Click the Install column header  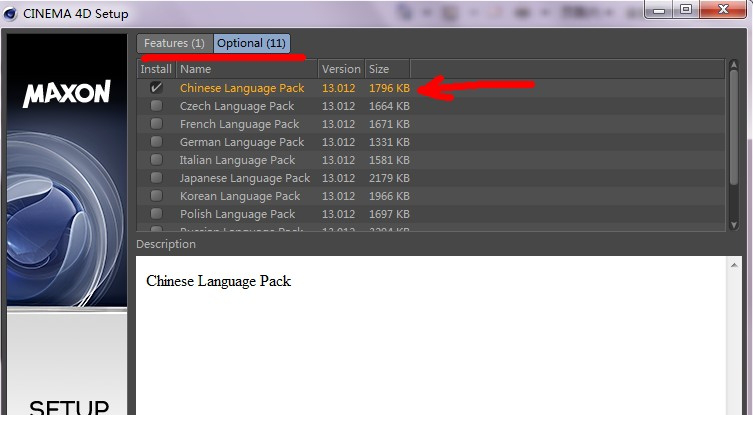pyautogui.click(x=156, y=69)
